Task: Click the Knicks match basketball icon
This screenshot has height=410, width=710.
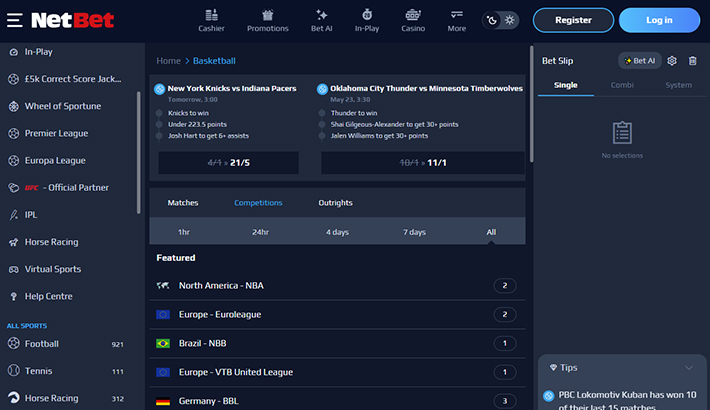Action: pos(159,89)
